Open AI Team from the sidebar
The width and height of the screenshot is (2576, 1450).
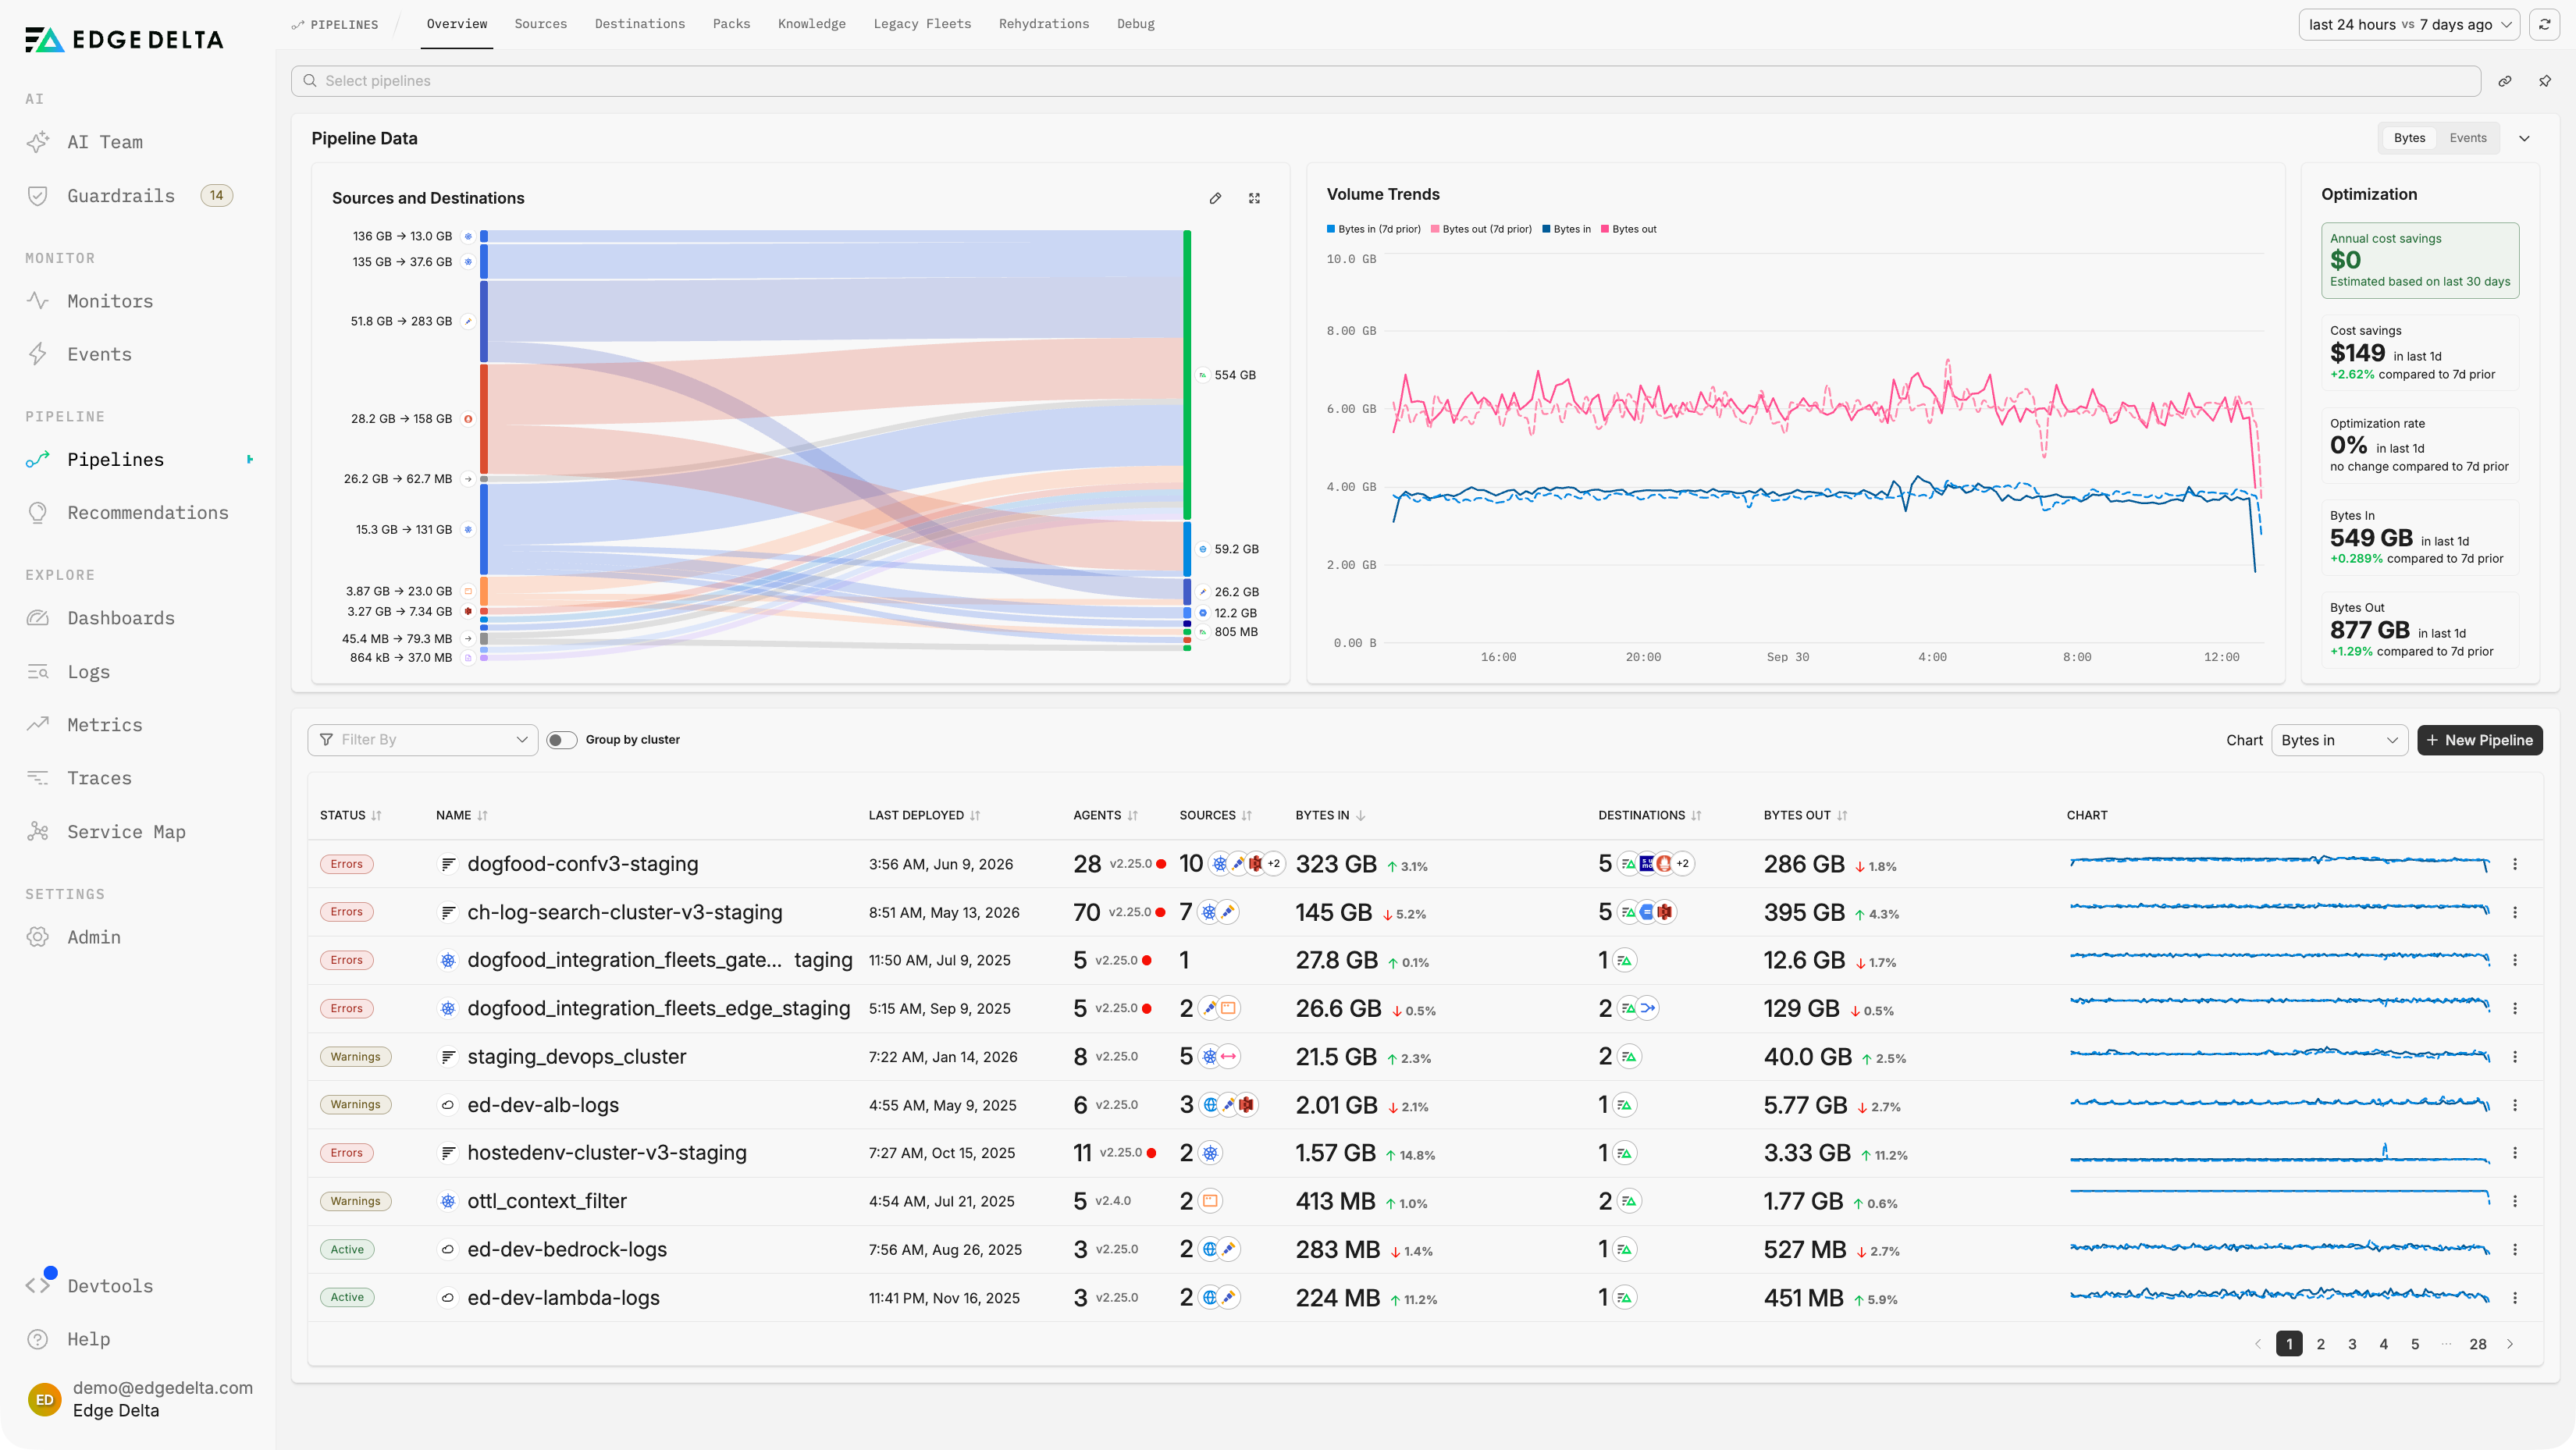105,142
